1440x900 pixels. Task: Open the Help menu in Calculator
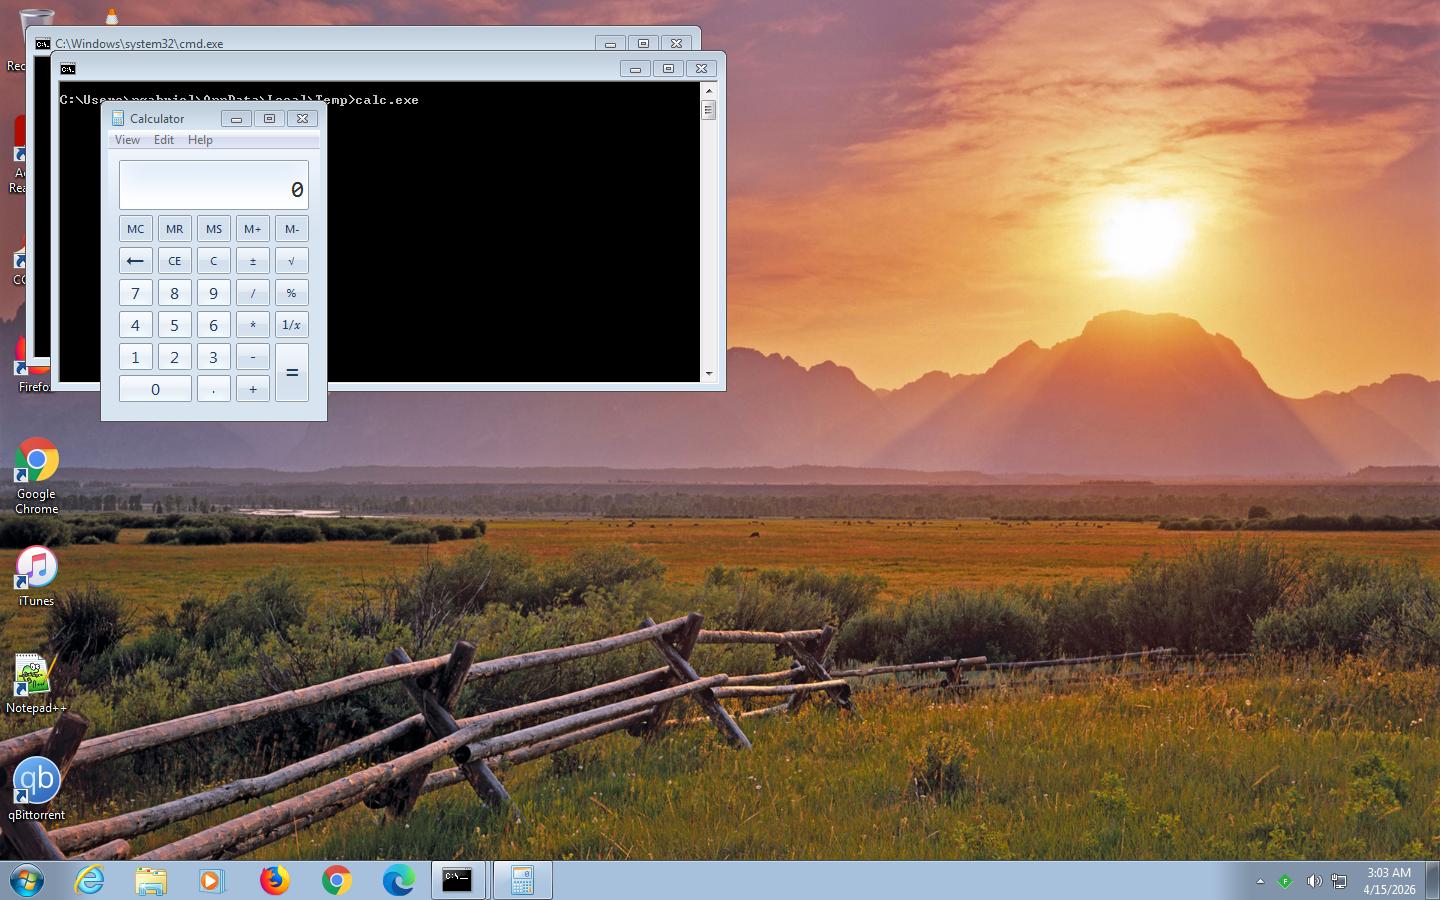click(x=200, y=140)
